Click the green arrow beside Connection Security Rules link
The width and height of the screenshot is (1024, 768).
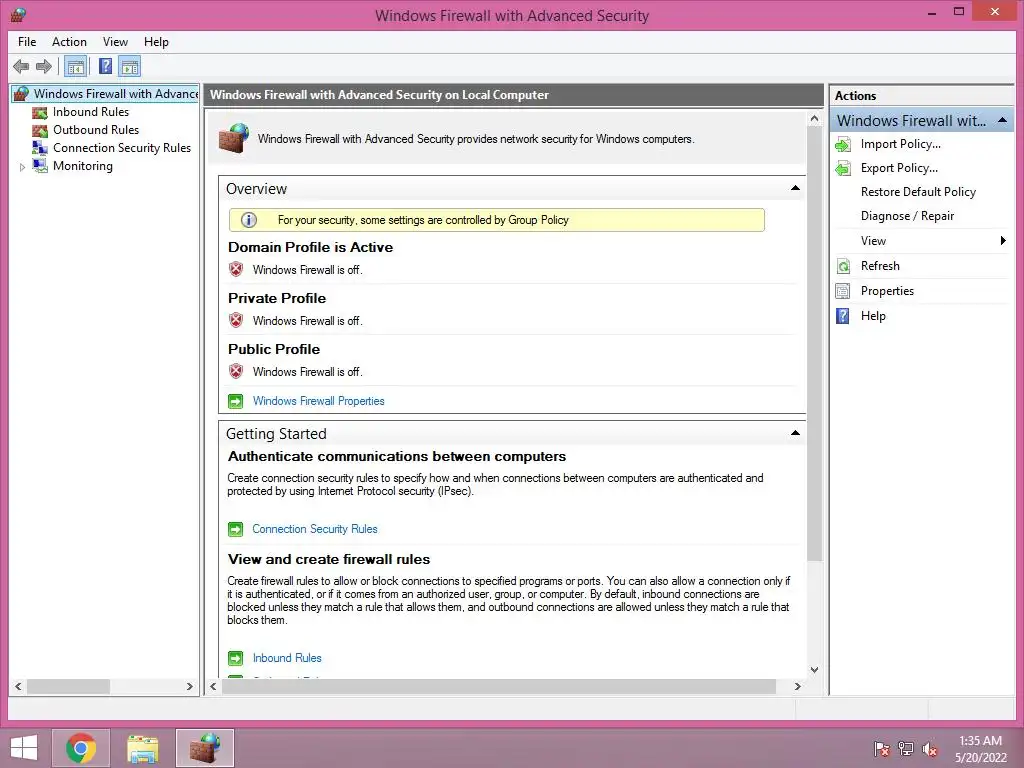click(x=235, y=529)
